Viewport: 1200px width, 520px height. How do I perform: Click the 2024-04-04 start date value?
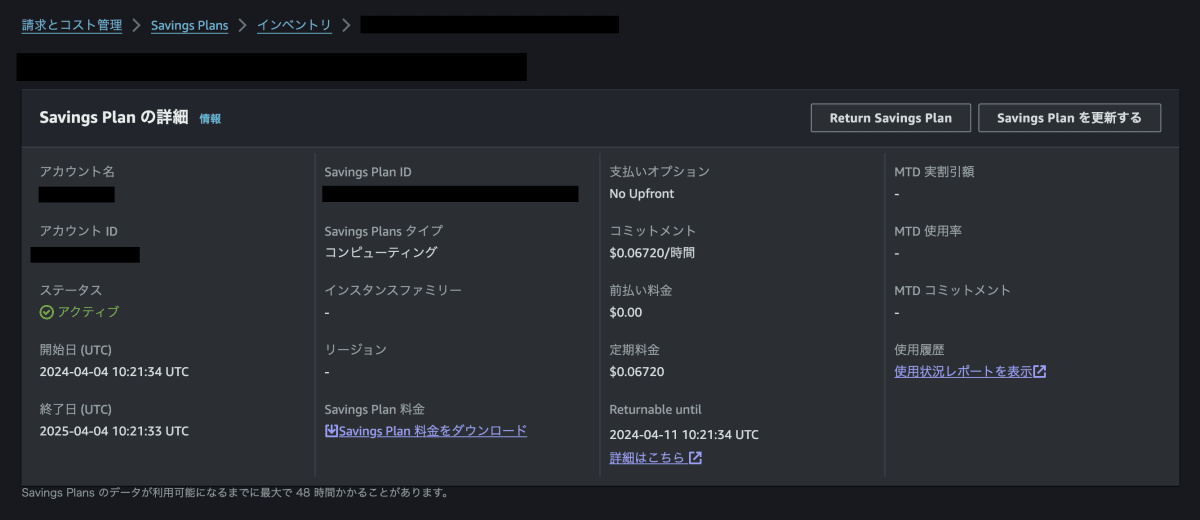point(113,372)
